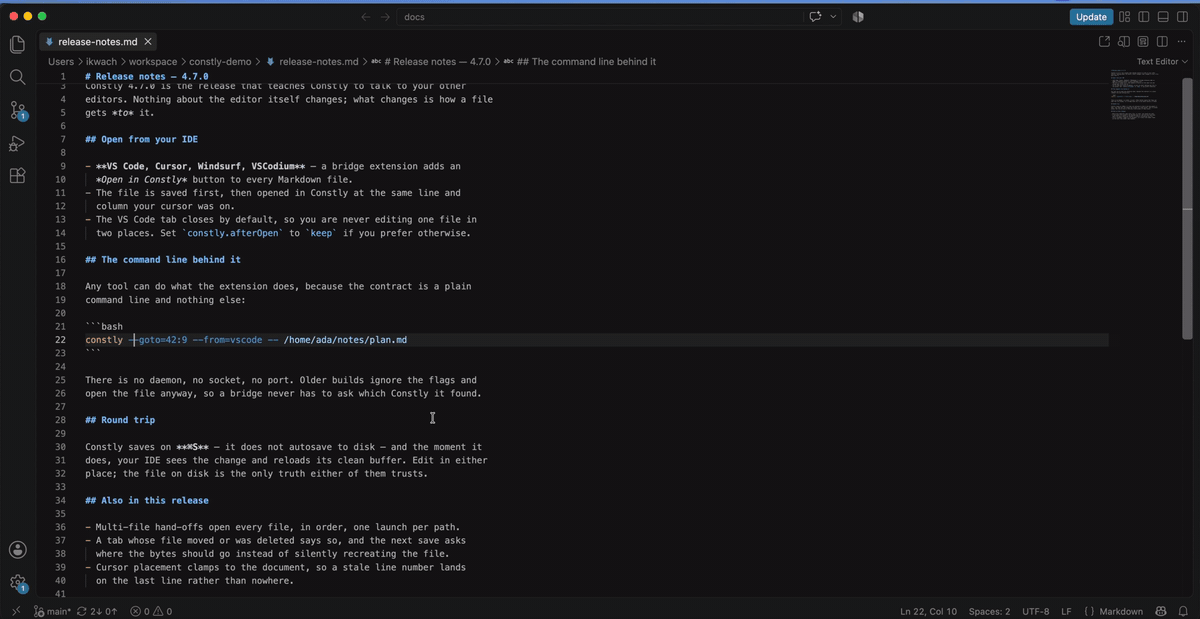Image resolution: width=1200 pixels, height=619 pixels.
Task: Open the Copilot chat icon in the title bar
Action: click(x=814, y=17)
